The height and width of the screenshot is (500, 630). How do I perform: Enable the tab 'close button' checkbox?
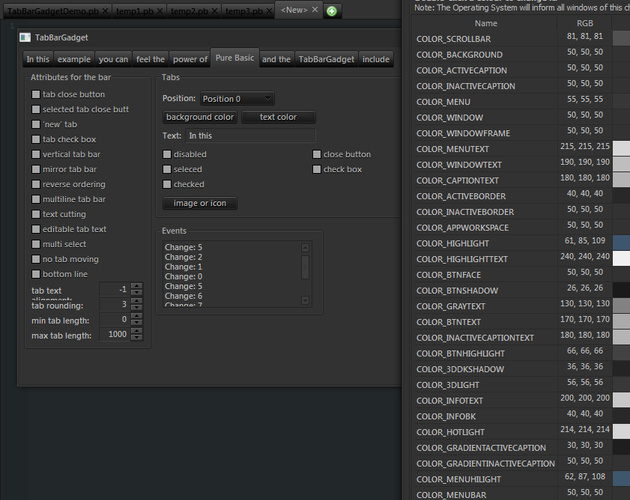click(317, 154)
